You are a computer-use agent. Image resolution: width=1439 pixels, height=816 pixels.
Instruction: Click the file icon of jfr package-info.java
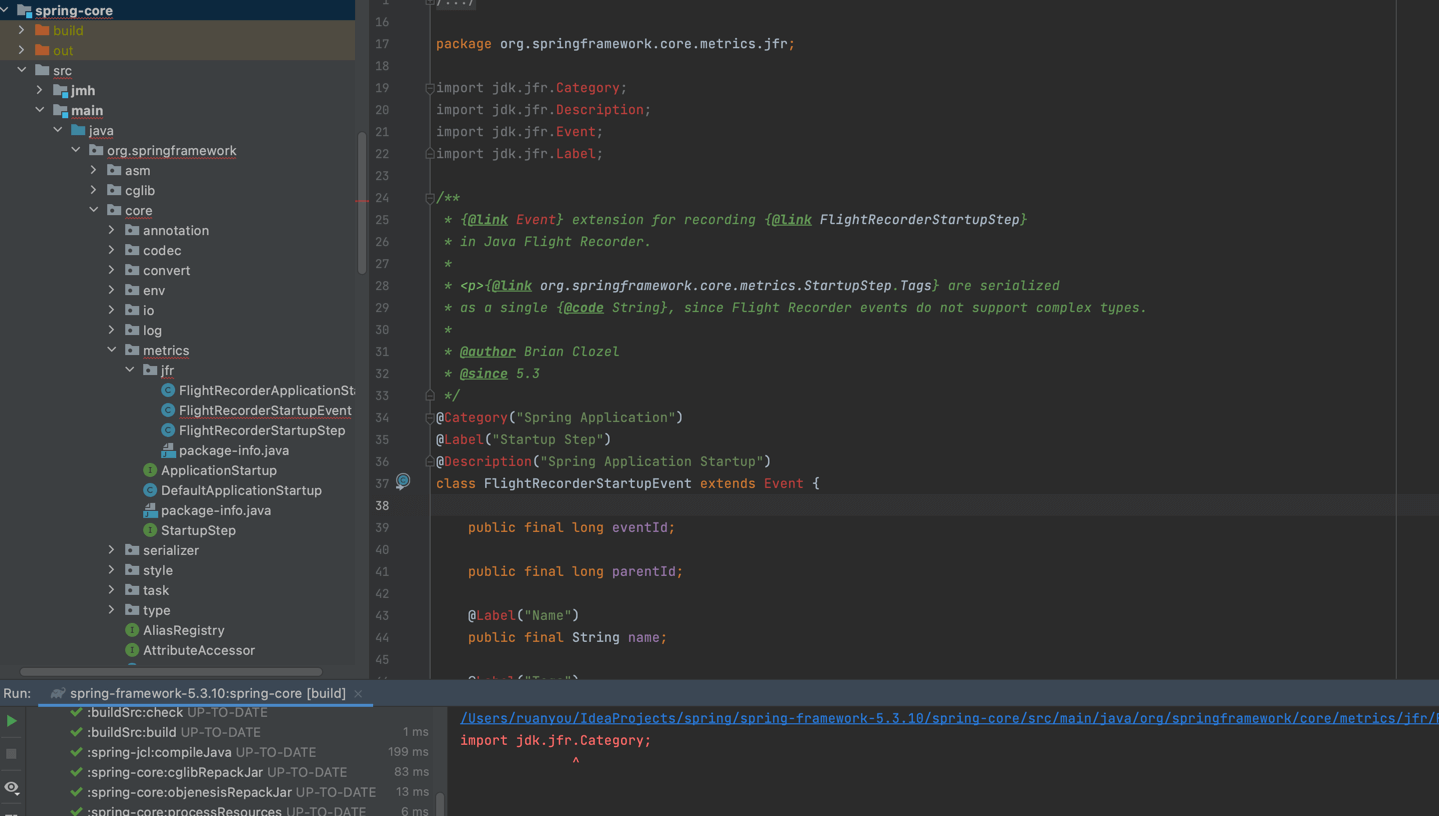[168, 450]
